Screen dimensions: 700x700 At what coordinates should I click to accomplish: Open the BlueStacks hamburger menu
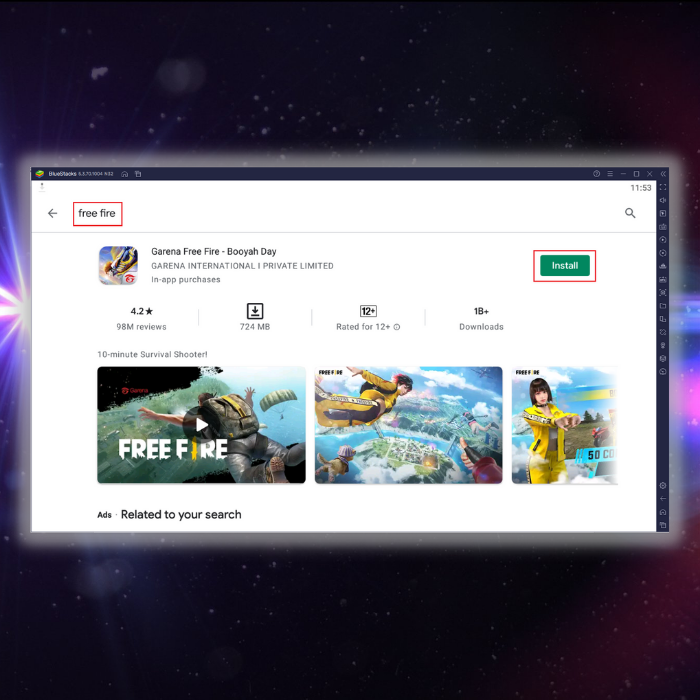[x=610, y=174]
